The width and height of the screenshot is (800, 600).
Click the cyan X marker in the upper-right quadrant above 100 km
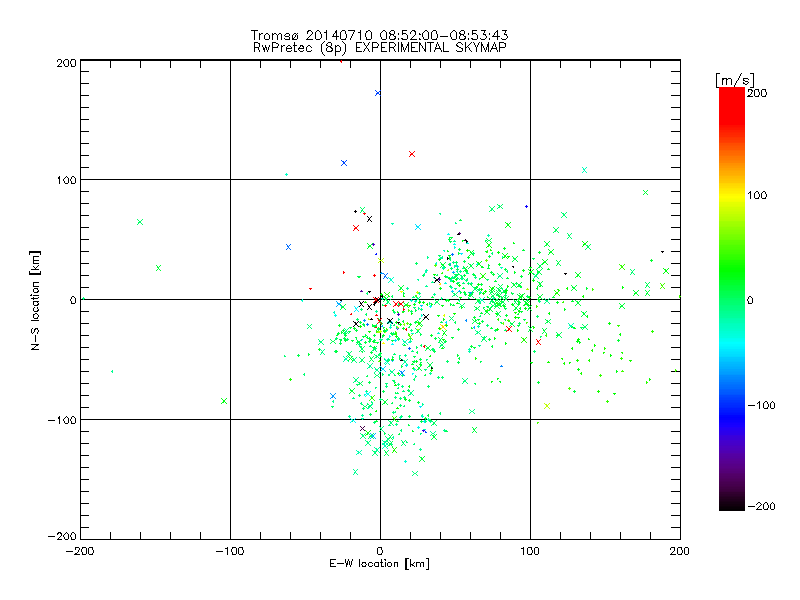pyautogui.click(x=584, y=170)
